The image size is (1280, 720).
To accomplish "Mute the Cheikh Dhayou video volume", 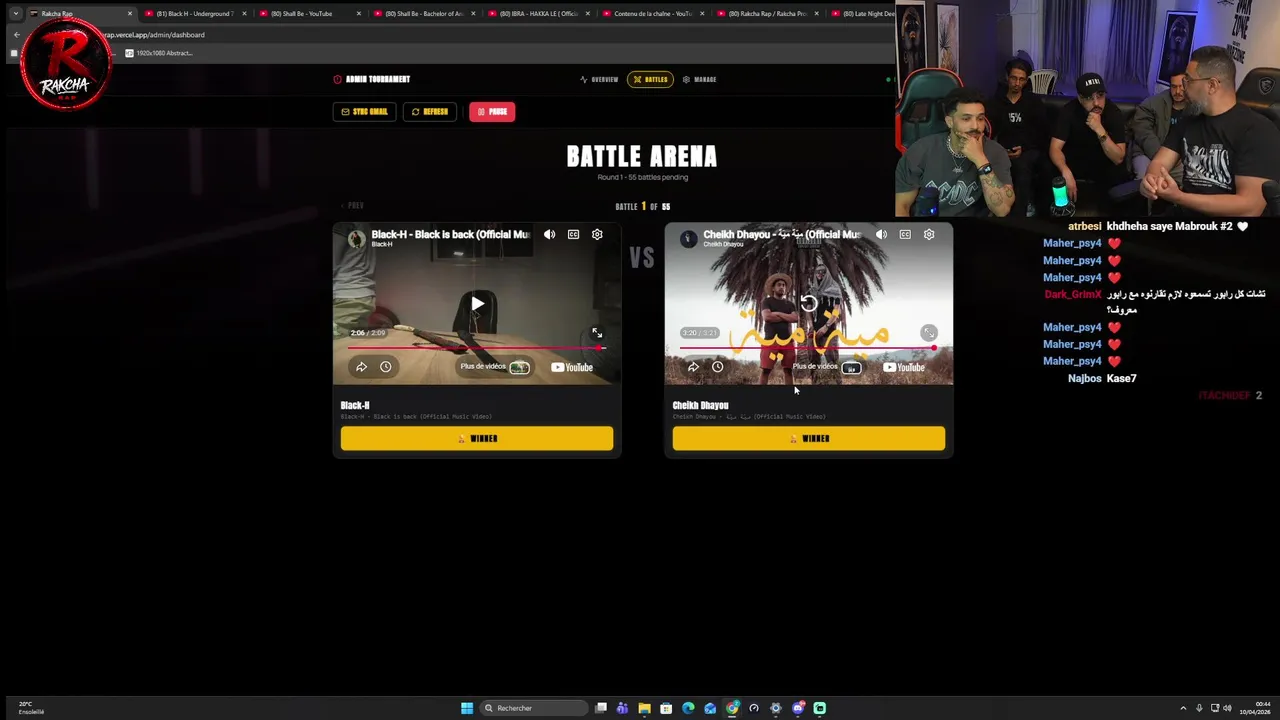I will click(x=881, y=234).
